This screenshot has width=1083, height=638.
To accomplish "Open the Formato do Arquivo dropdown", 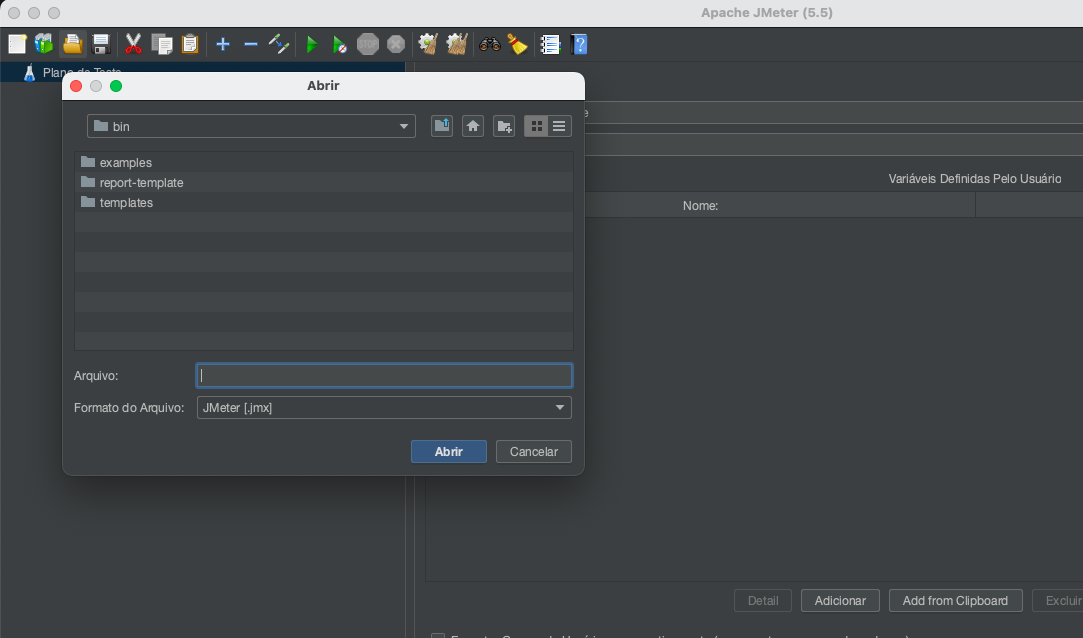I will click(x=384, y=407).
